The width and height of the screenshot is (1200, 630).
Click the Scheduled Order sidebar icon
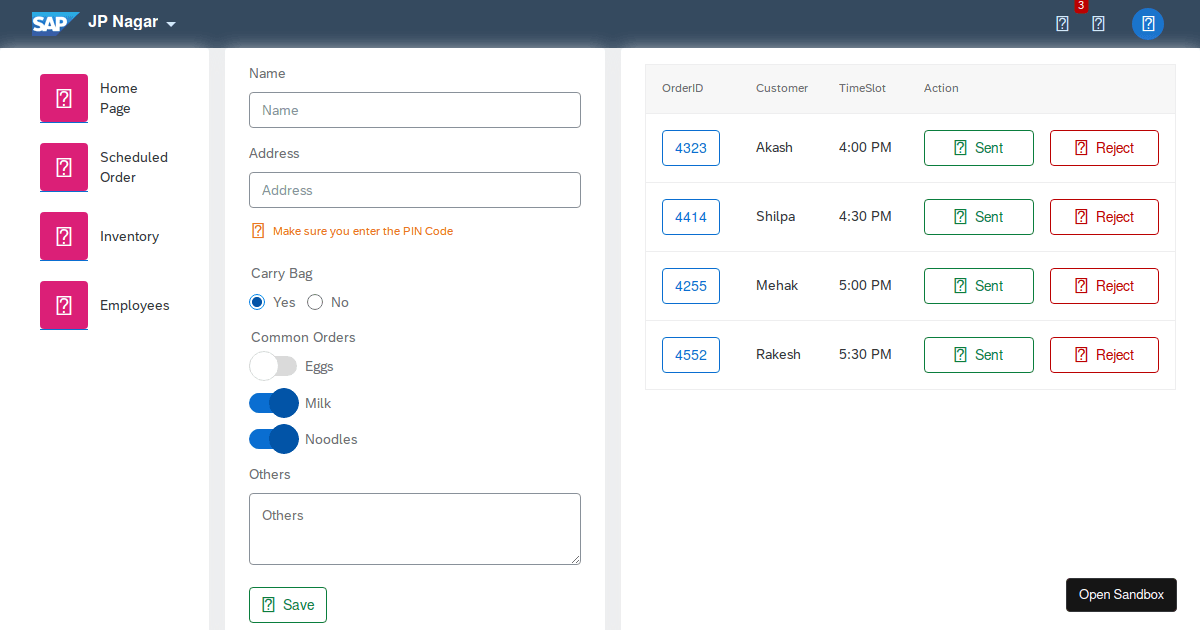pos(63,167)
